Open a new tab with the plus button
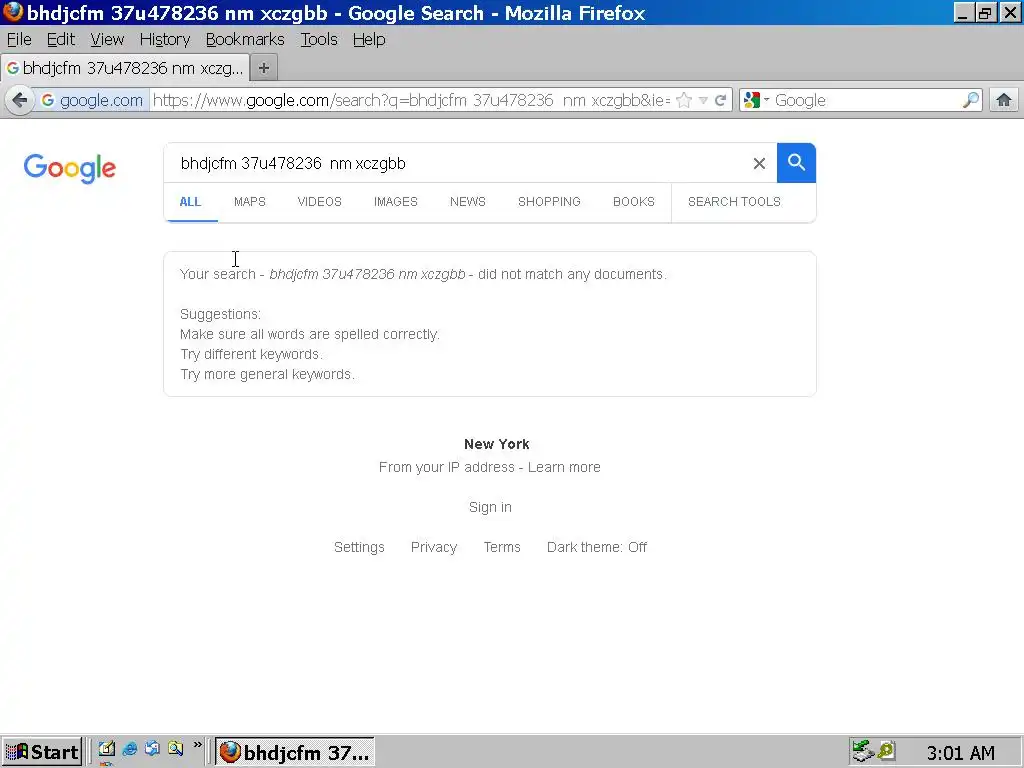This screenshot has height=768, width=1024. coord(264,68)
